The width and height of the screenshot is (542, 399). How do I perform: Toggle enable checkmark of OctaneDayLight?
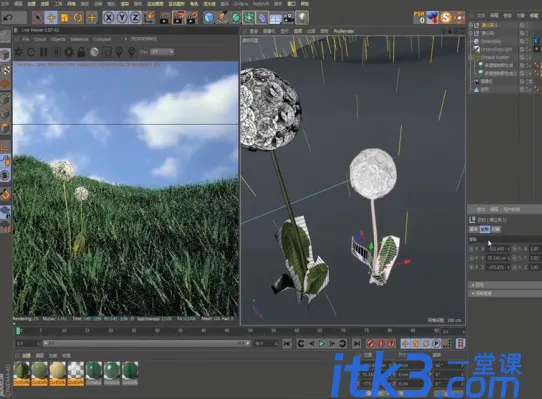coord(529,49)
